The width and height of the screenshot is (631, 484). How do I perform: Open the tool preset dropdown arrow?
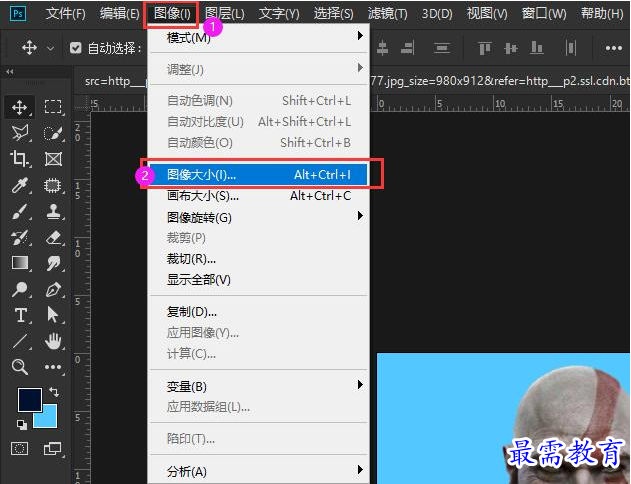point(50,48)
